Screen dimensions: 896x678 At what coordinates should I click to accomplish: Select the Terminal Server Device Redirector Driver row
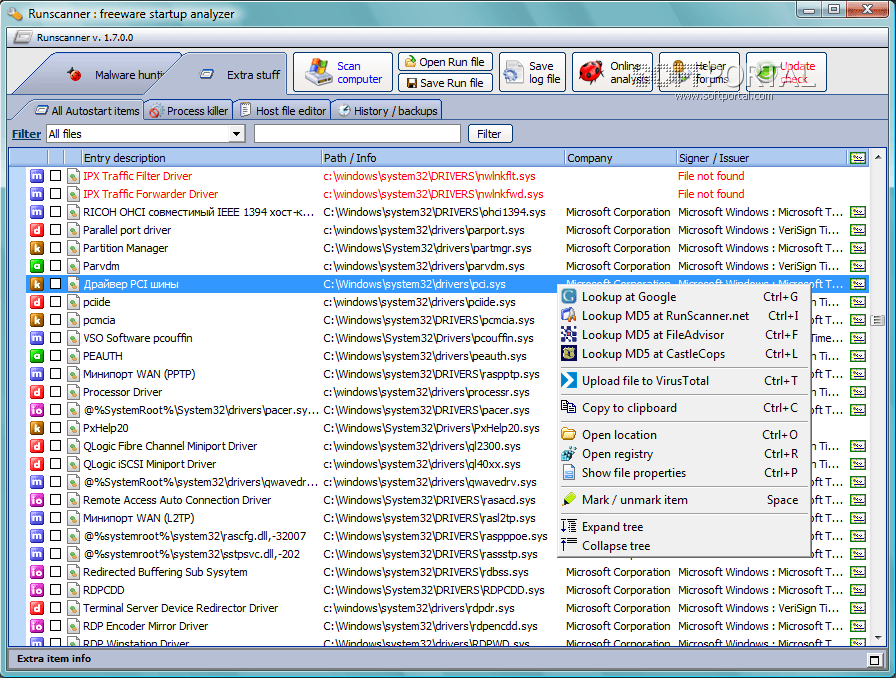(x=447, y=608)
